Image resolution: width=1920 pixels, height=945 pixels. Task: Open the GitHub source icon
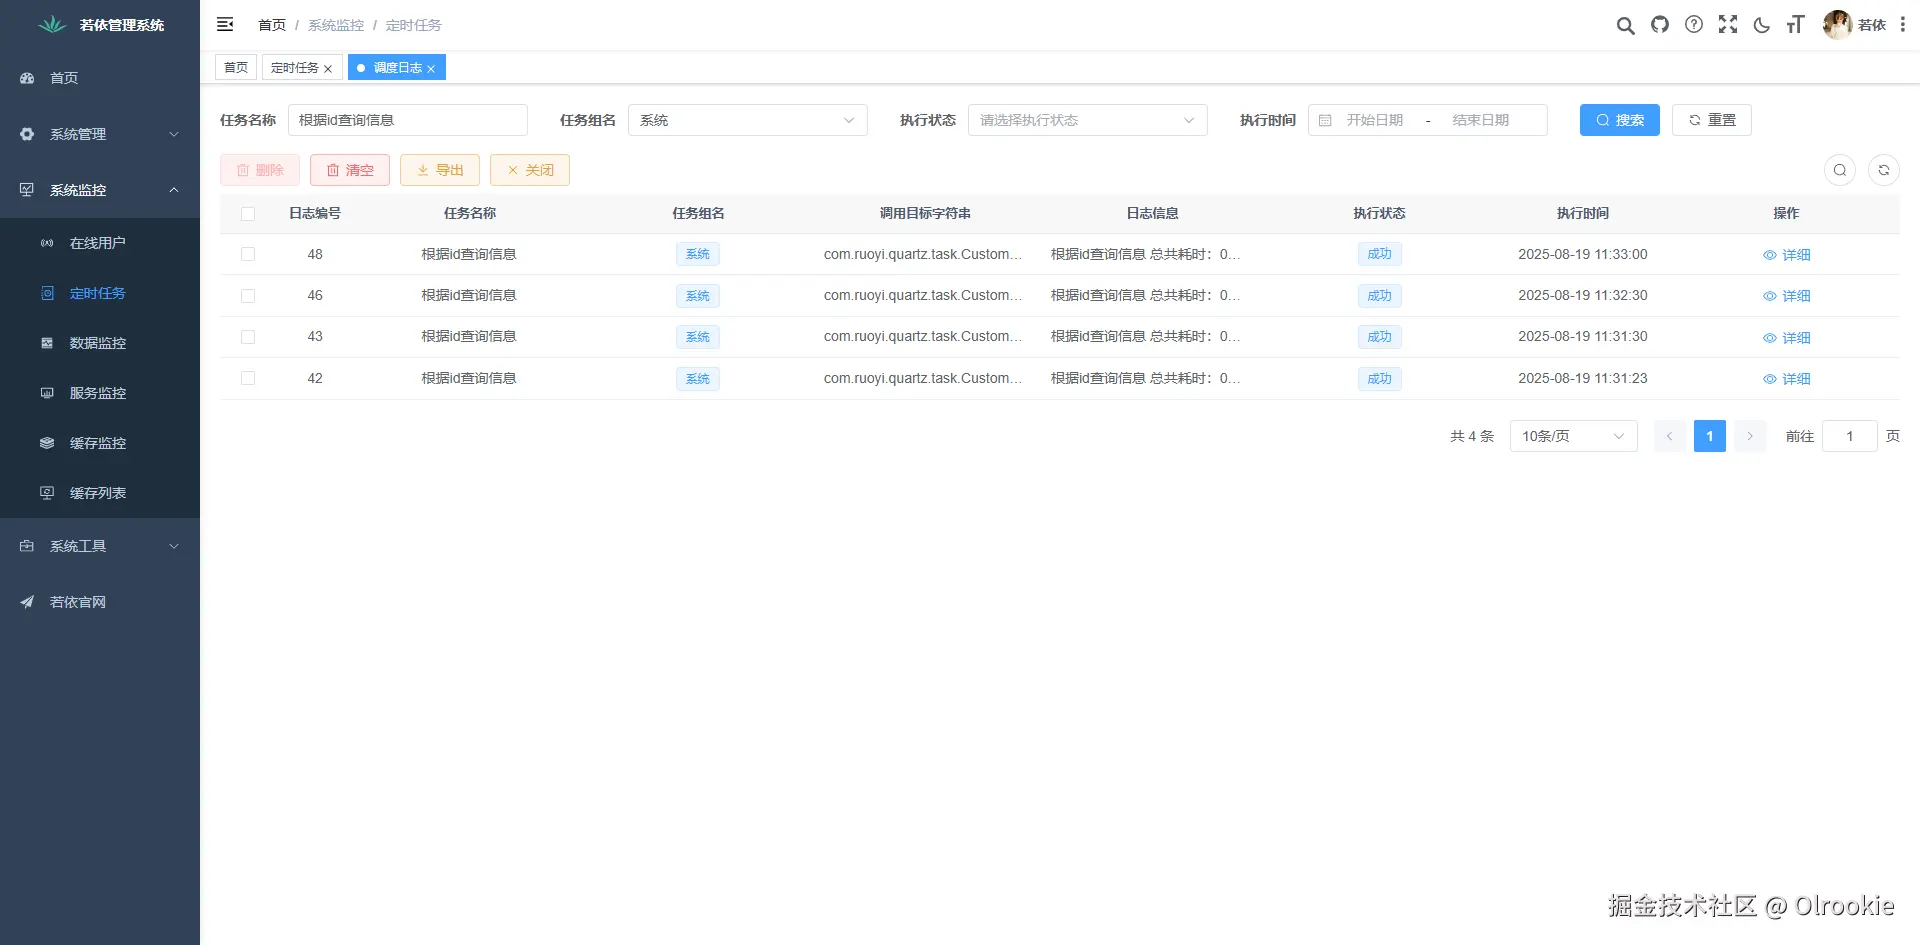[x=1660, y=25]
